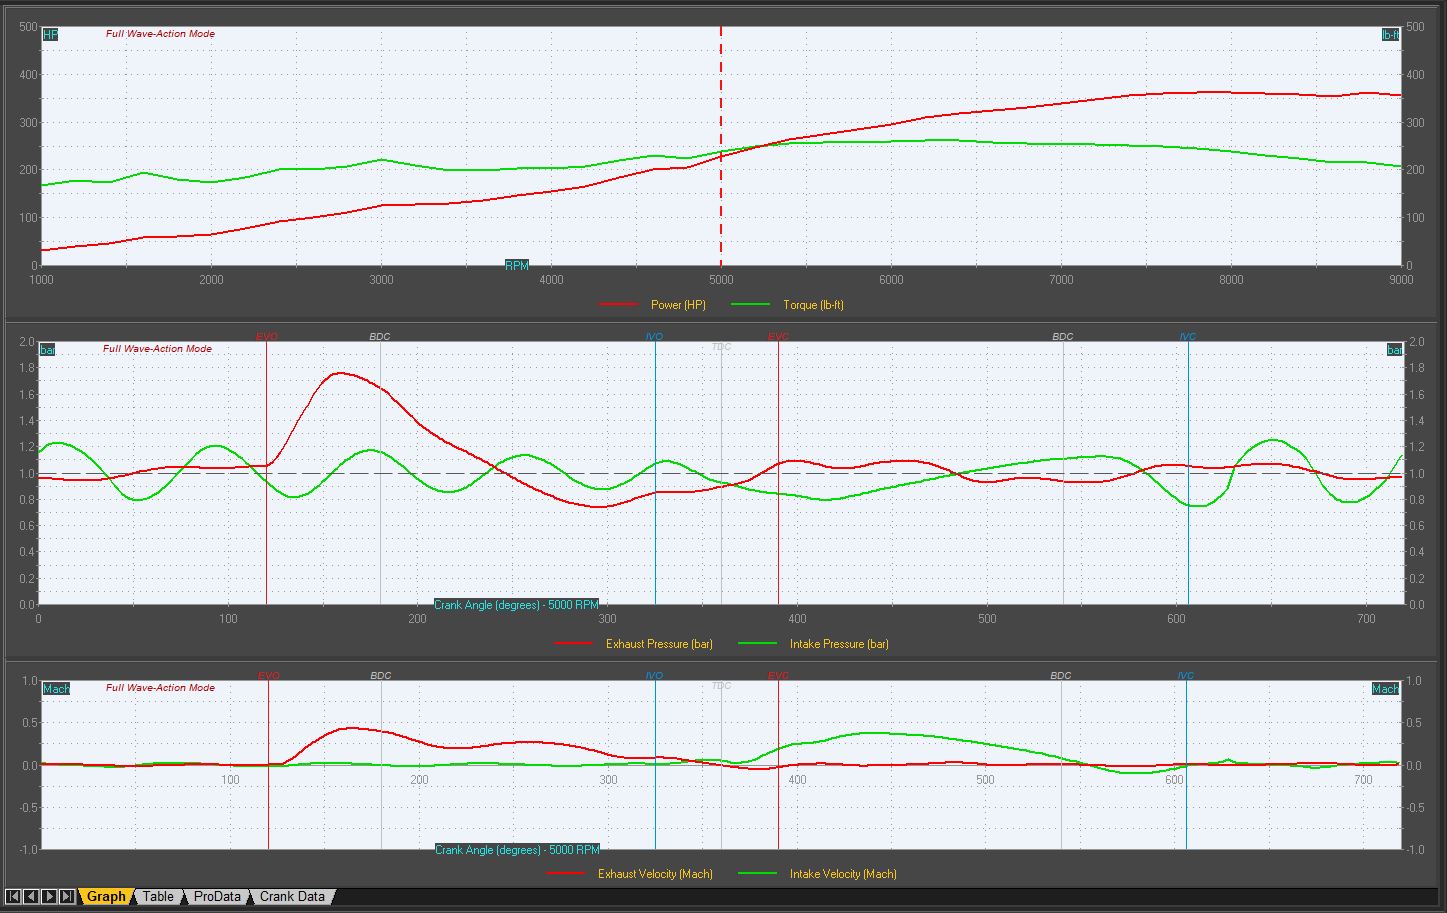Click the Exhaust Pressure (bar) legend entry
The width and height of the screenshot is (1447, 913).
(x=659, y=644)
